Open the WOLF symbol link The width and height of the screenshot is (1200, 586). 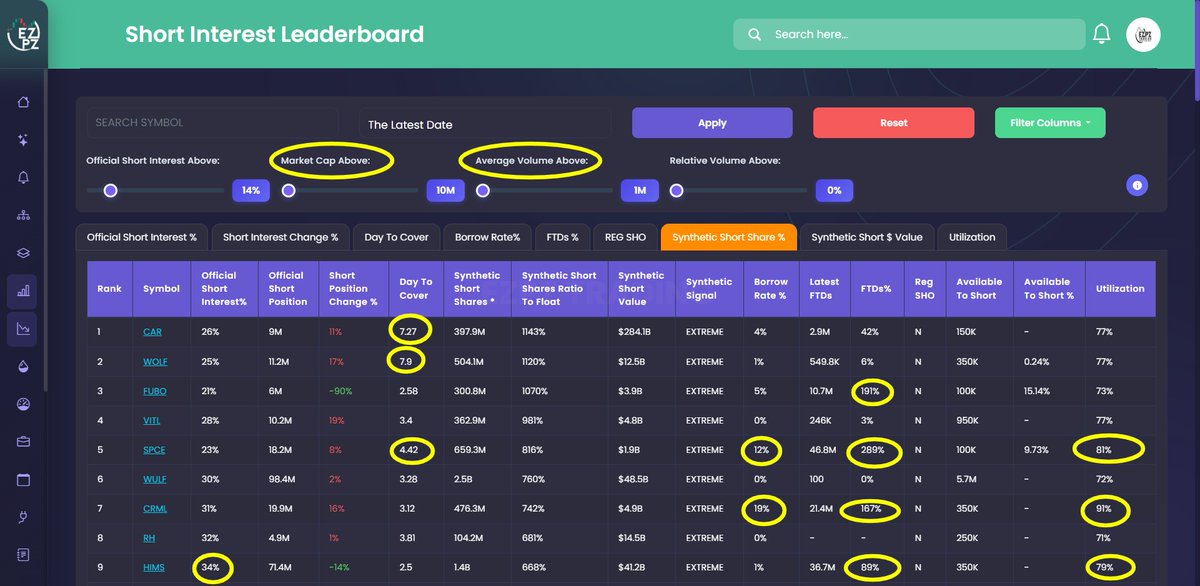[154, 361]
